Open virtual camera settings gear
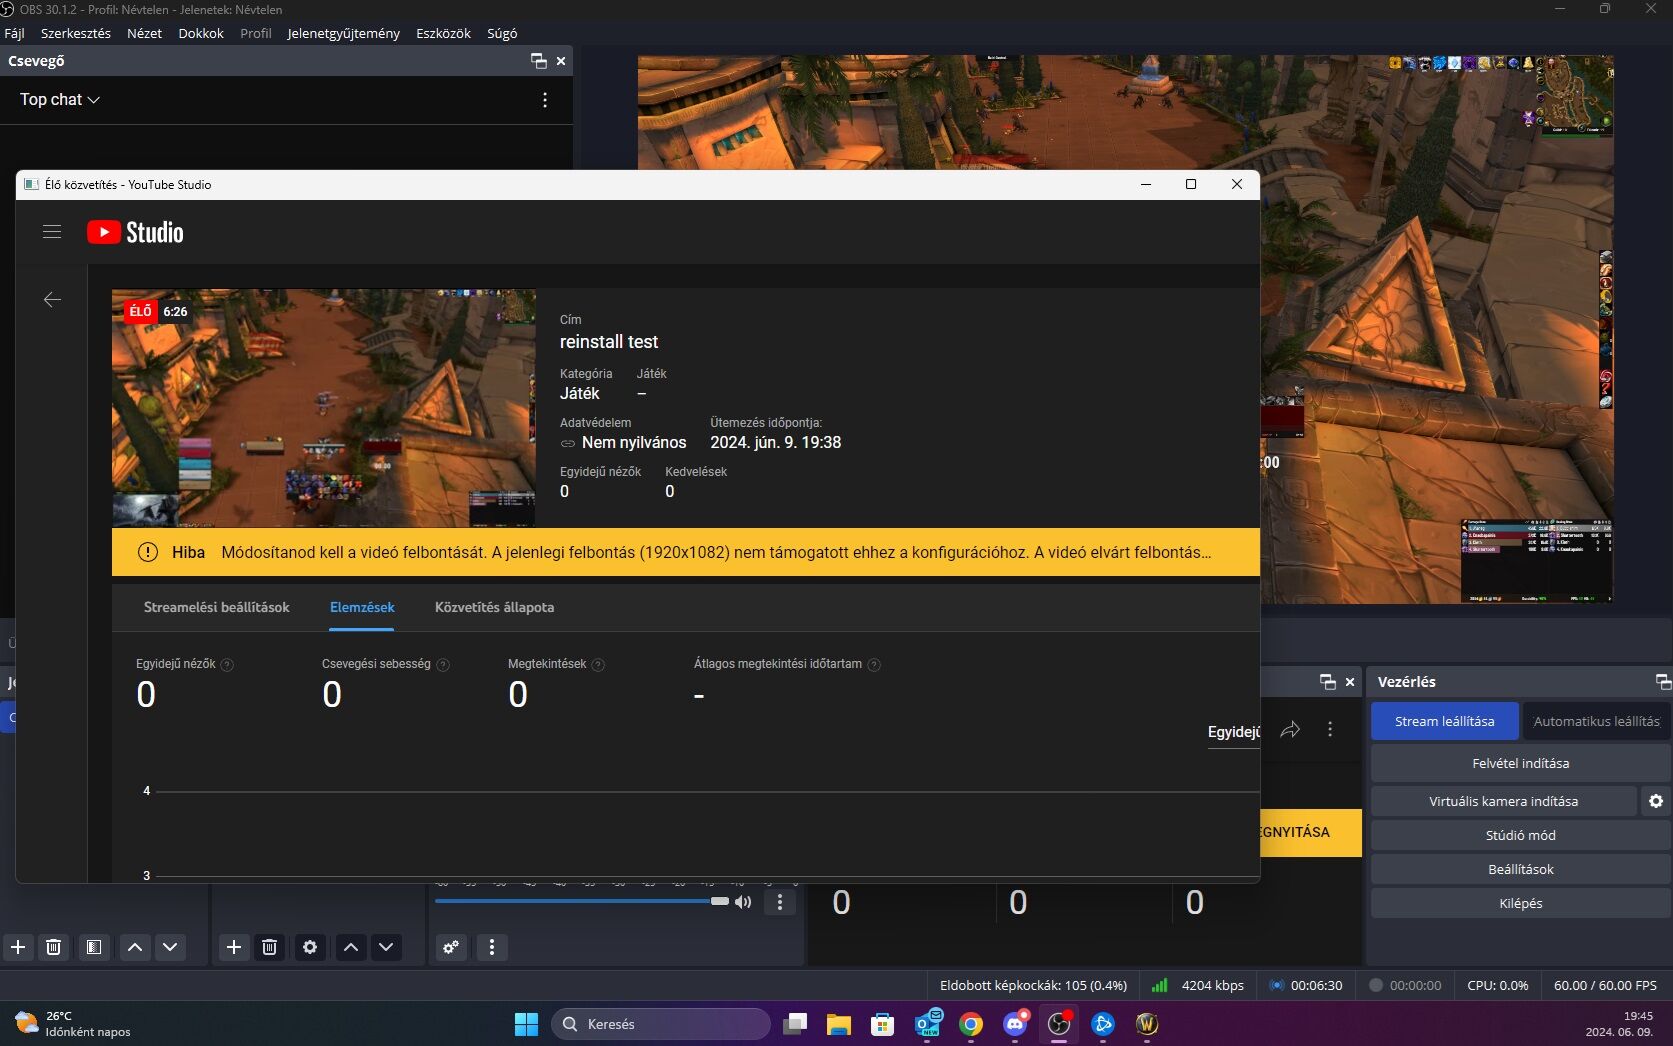Image resolution: width=1673 pixels, height=1046 pixels. point(1656,801)
